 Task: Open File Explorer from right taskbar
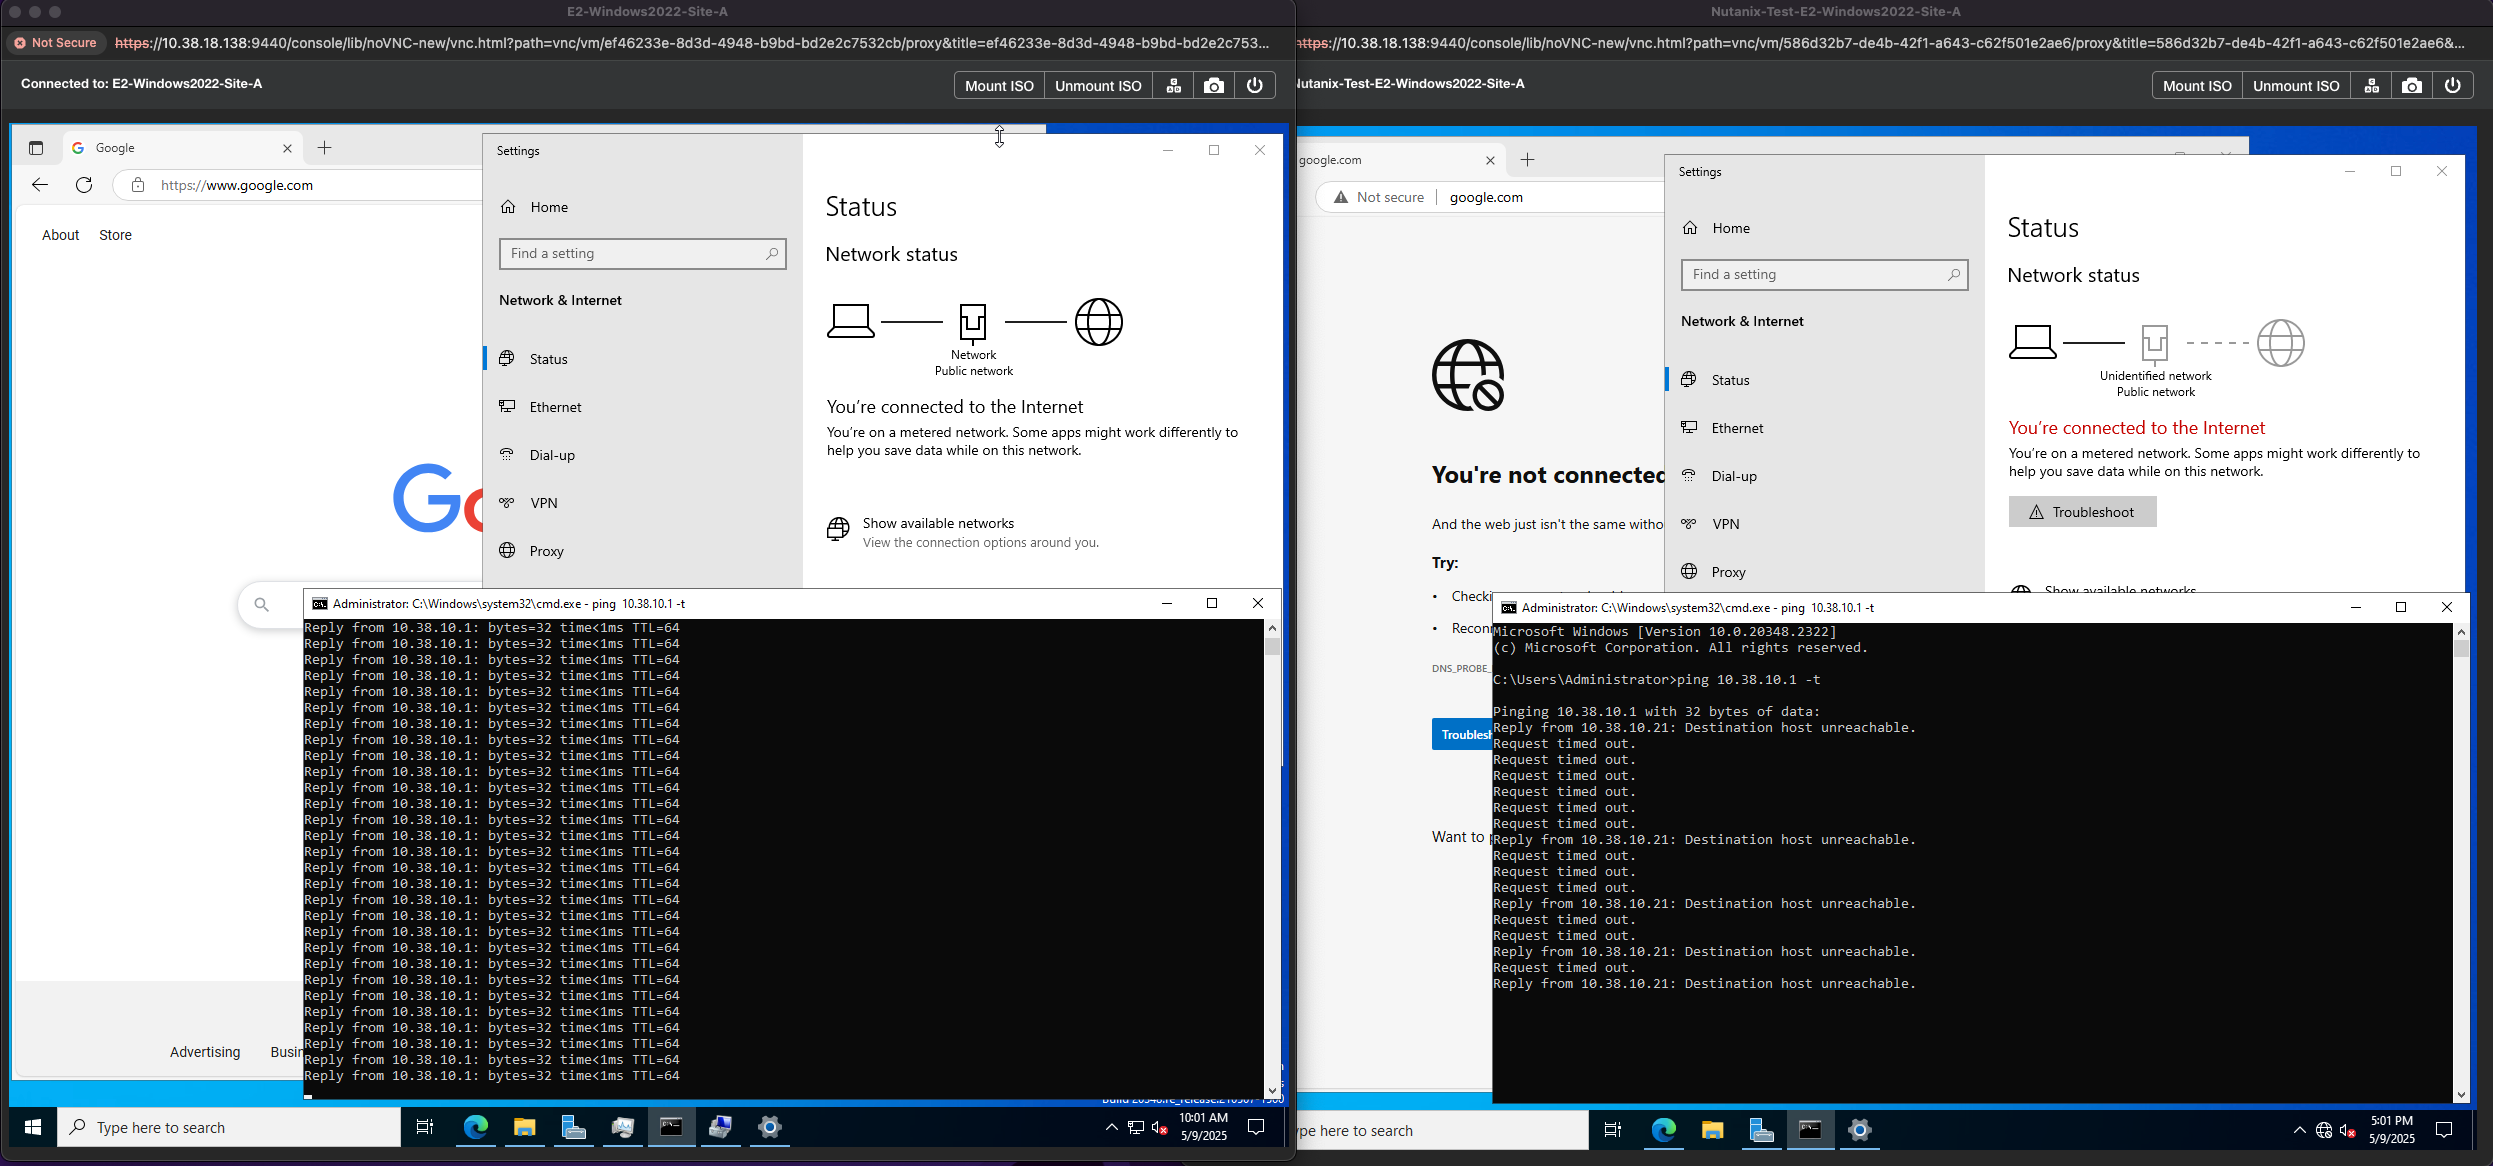(1712, 1130)
